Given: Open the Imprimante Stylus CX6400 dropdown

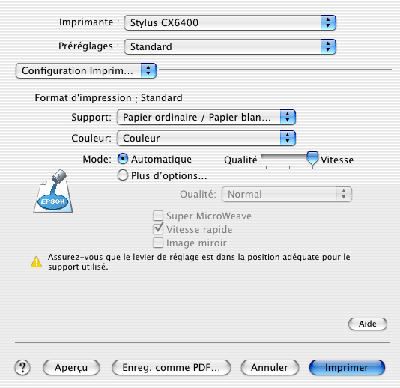Looking at the screenshot, I should coord(230,23).
